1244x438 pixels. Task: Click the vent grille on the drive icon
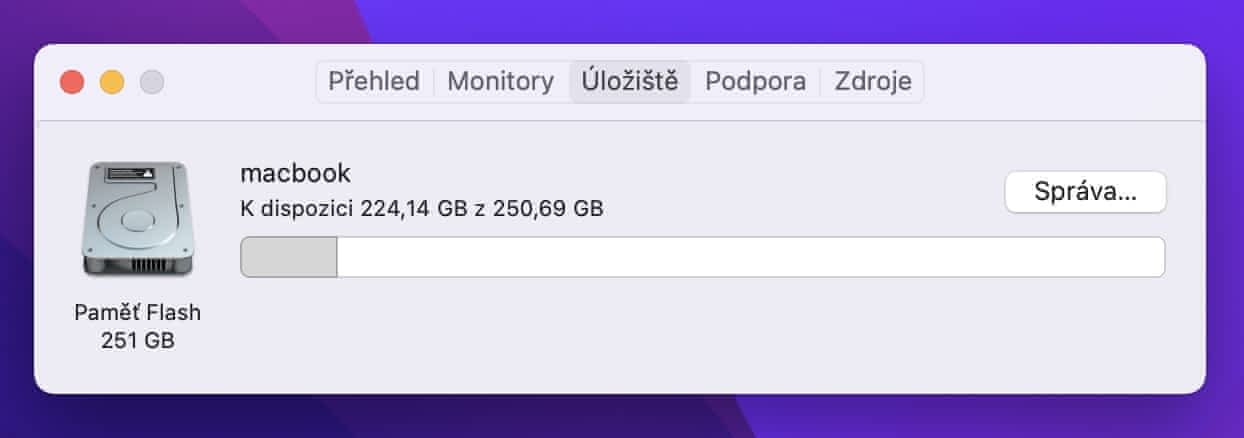point(138,265)
